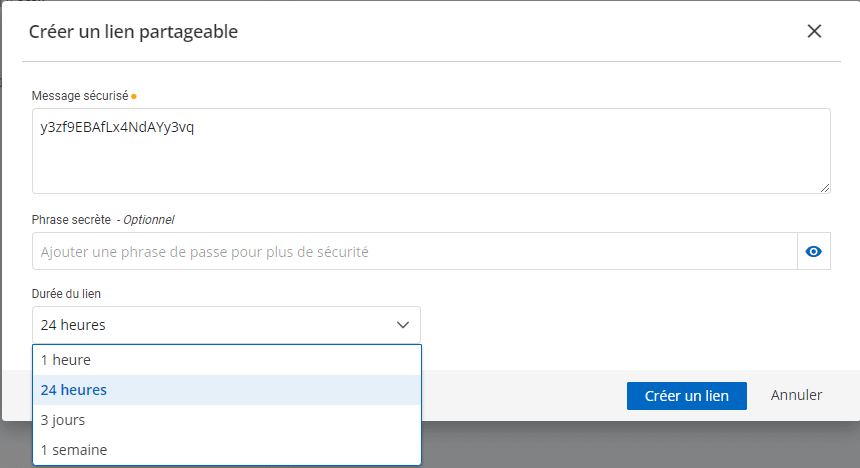Toggle passphrase visibility with the eye icon
This screenshot has height=468, width=860.
coord(814,252)
